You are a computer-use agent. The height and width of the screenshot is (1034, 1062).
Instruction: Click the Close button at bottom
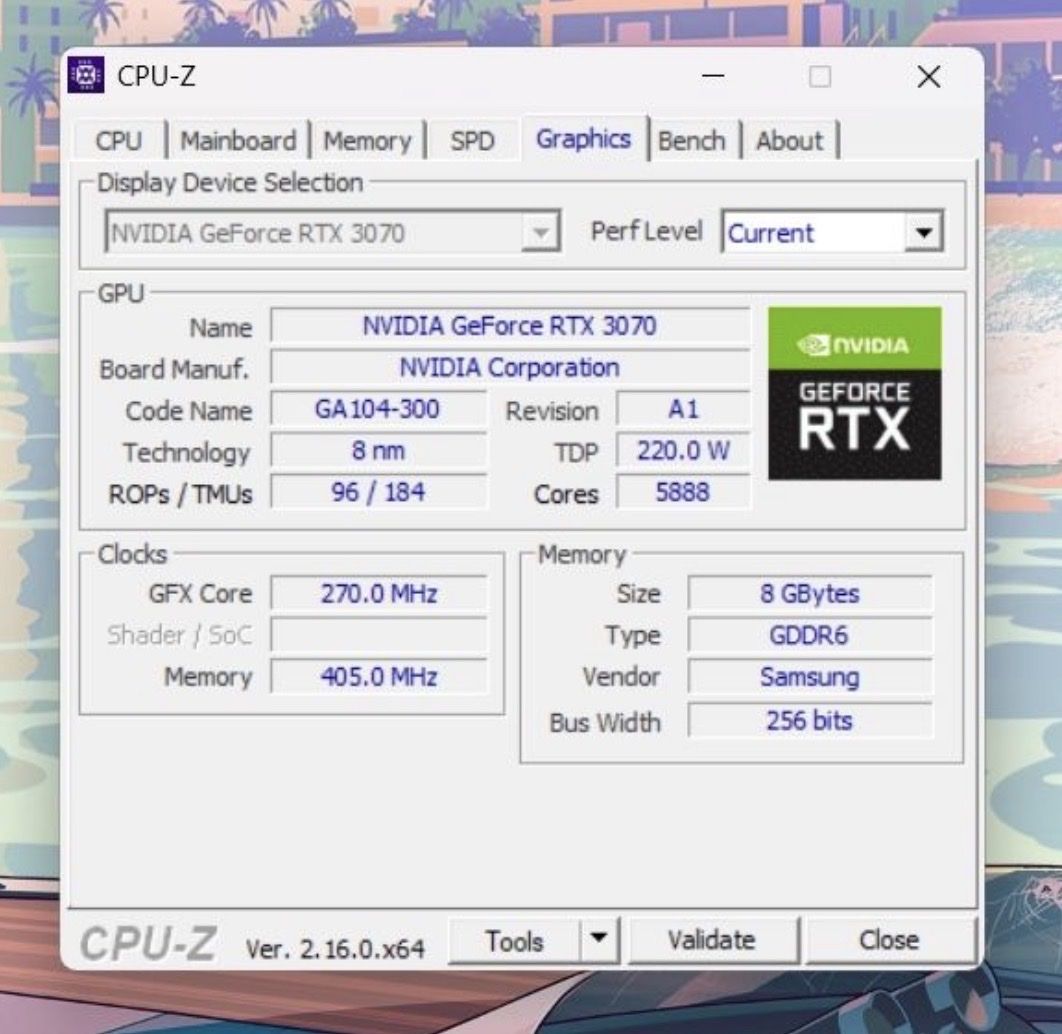889,940
